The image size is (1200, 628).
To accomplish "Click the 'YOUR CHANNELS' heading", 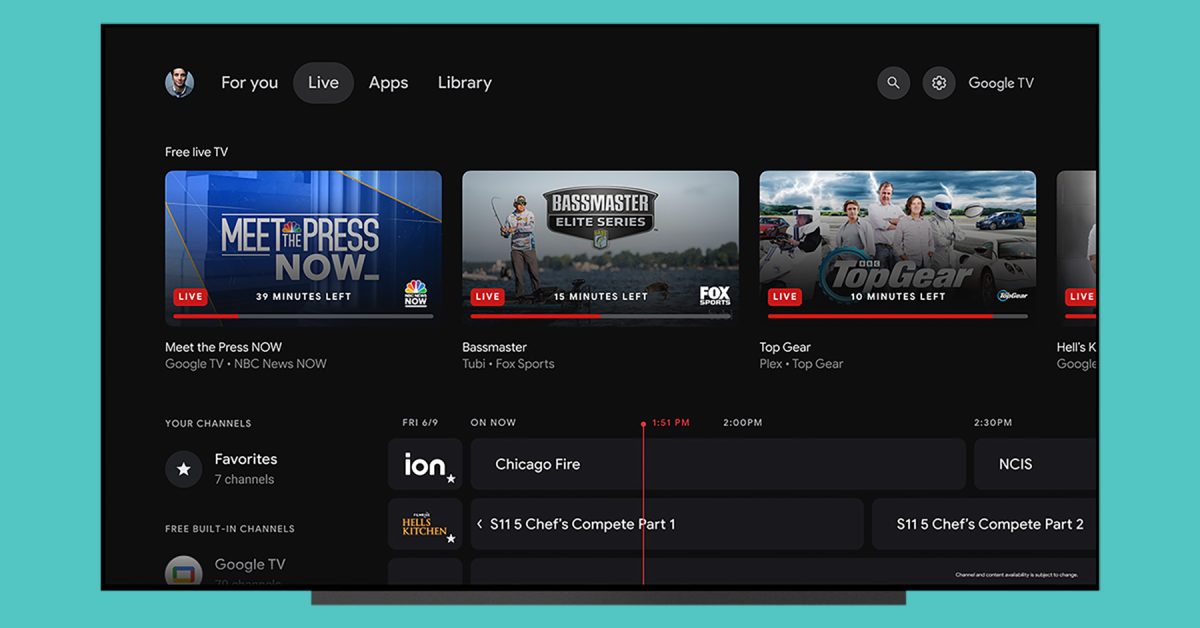I will tap(208, 424).
